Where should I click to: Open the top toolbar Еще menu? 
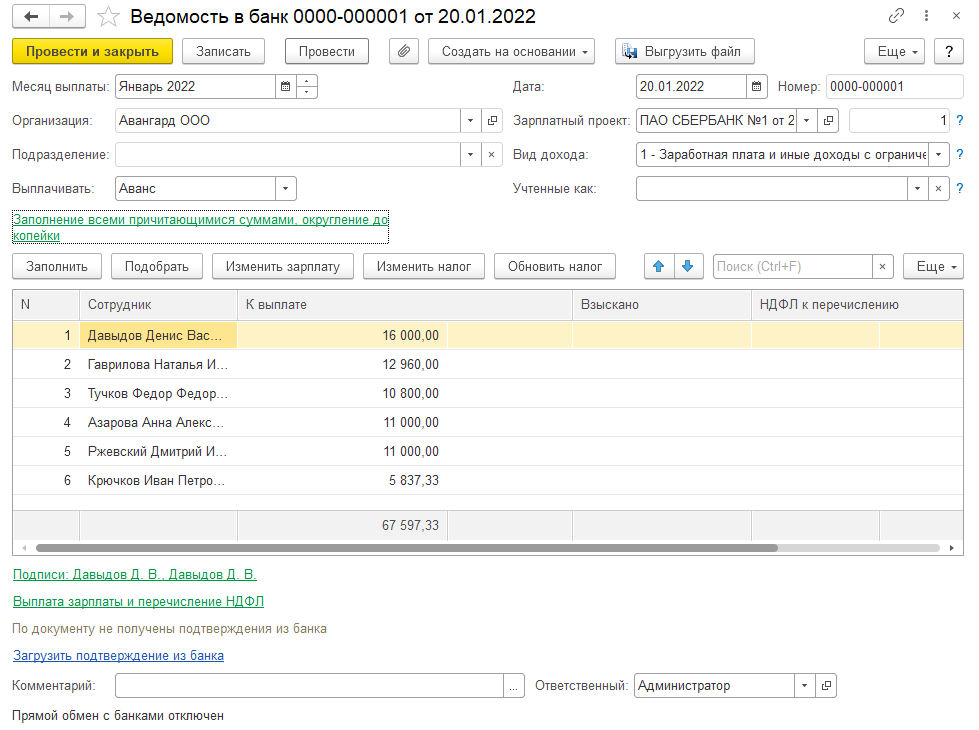pos(894,51)
